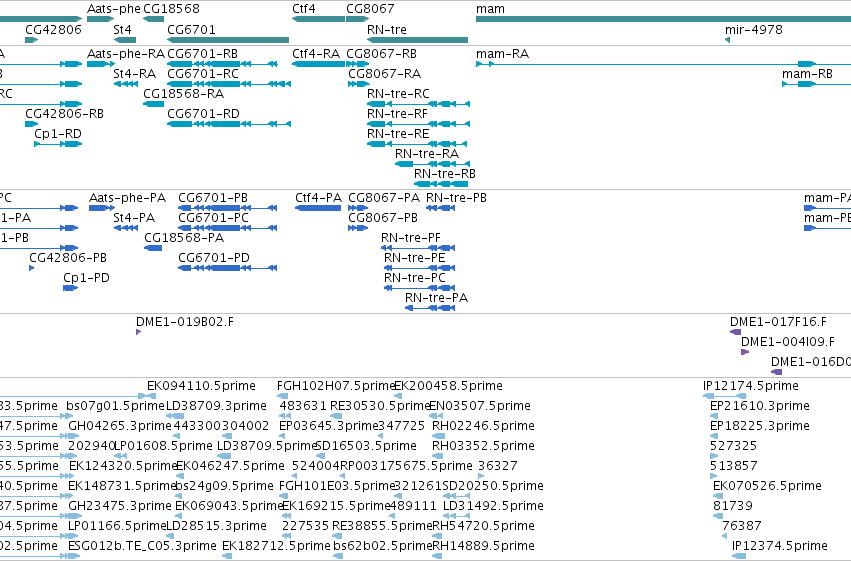Pick the 'CG6701-PC' protein label

pos(213,218)
